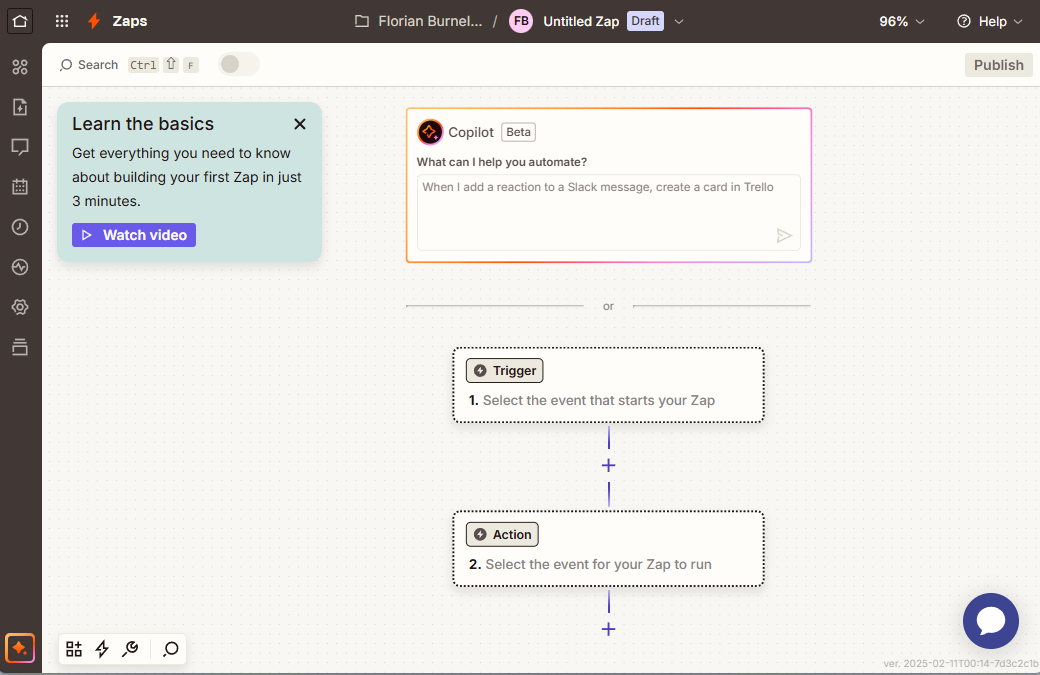Open the wrench tools icon
Image resolution: width=1040 pixels, height=675 pixels.
(x=130, y=649)
